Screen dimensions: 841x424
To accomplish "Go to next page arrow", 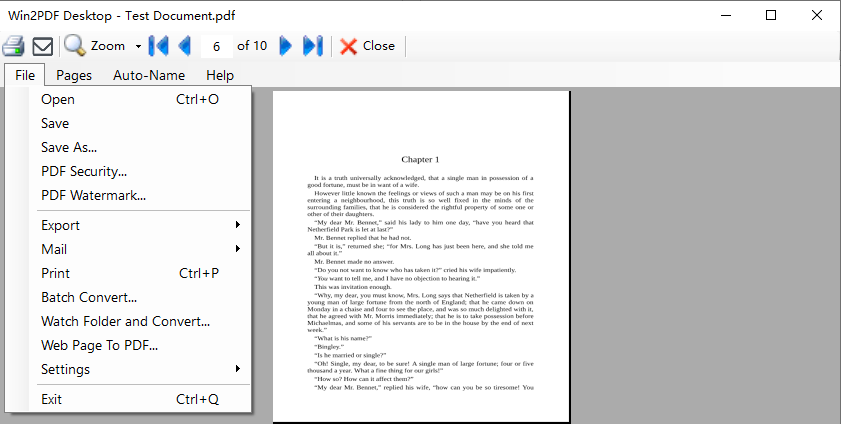I will click(286, 46).
